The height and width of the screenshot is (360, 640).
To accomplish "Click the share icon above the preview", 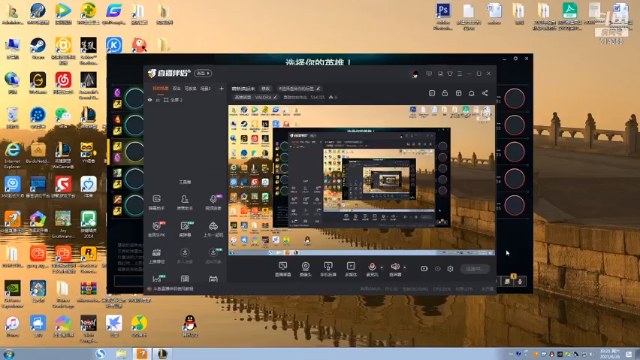I will click(x=484, y=93).
